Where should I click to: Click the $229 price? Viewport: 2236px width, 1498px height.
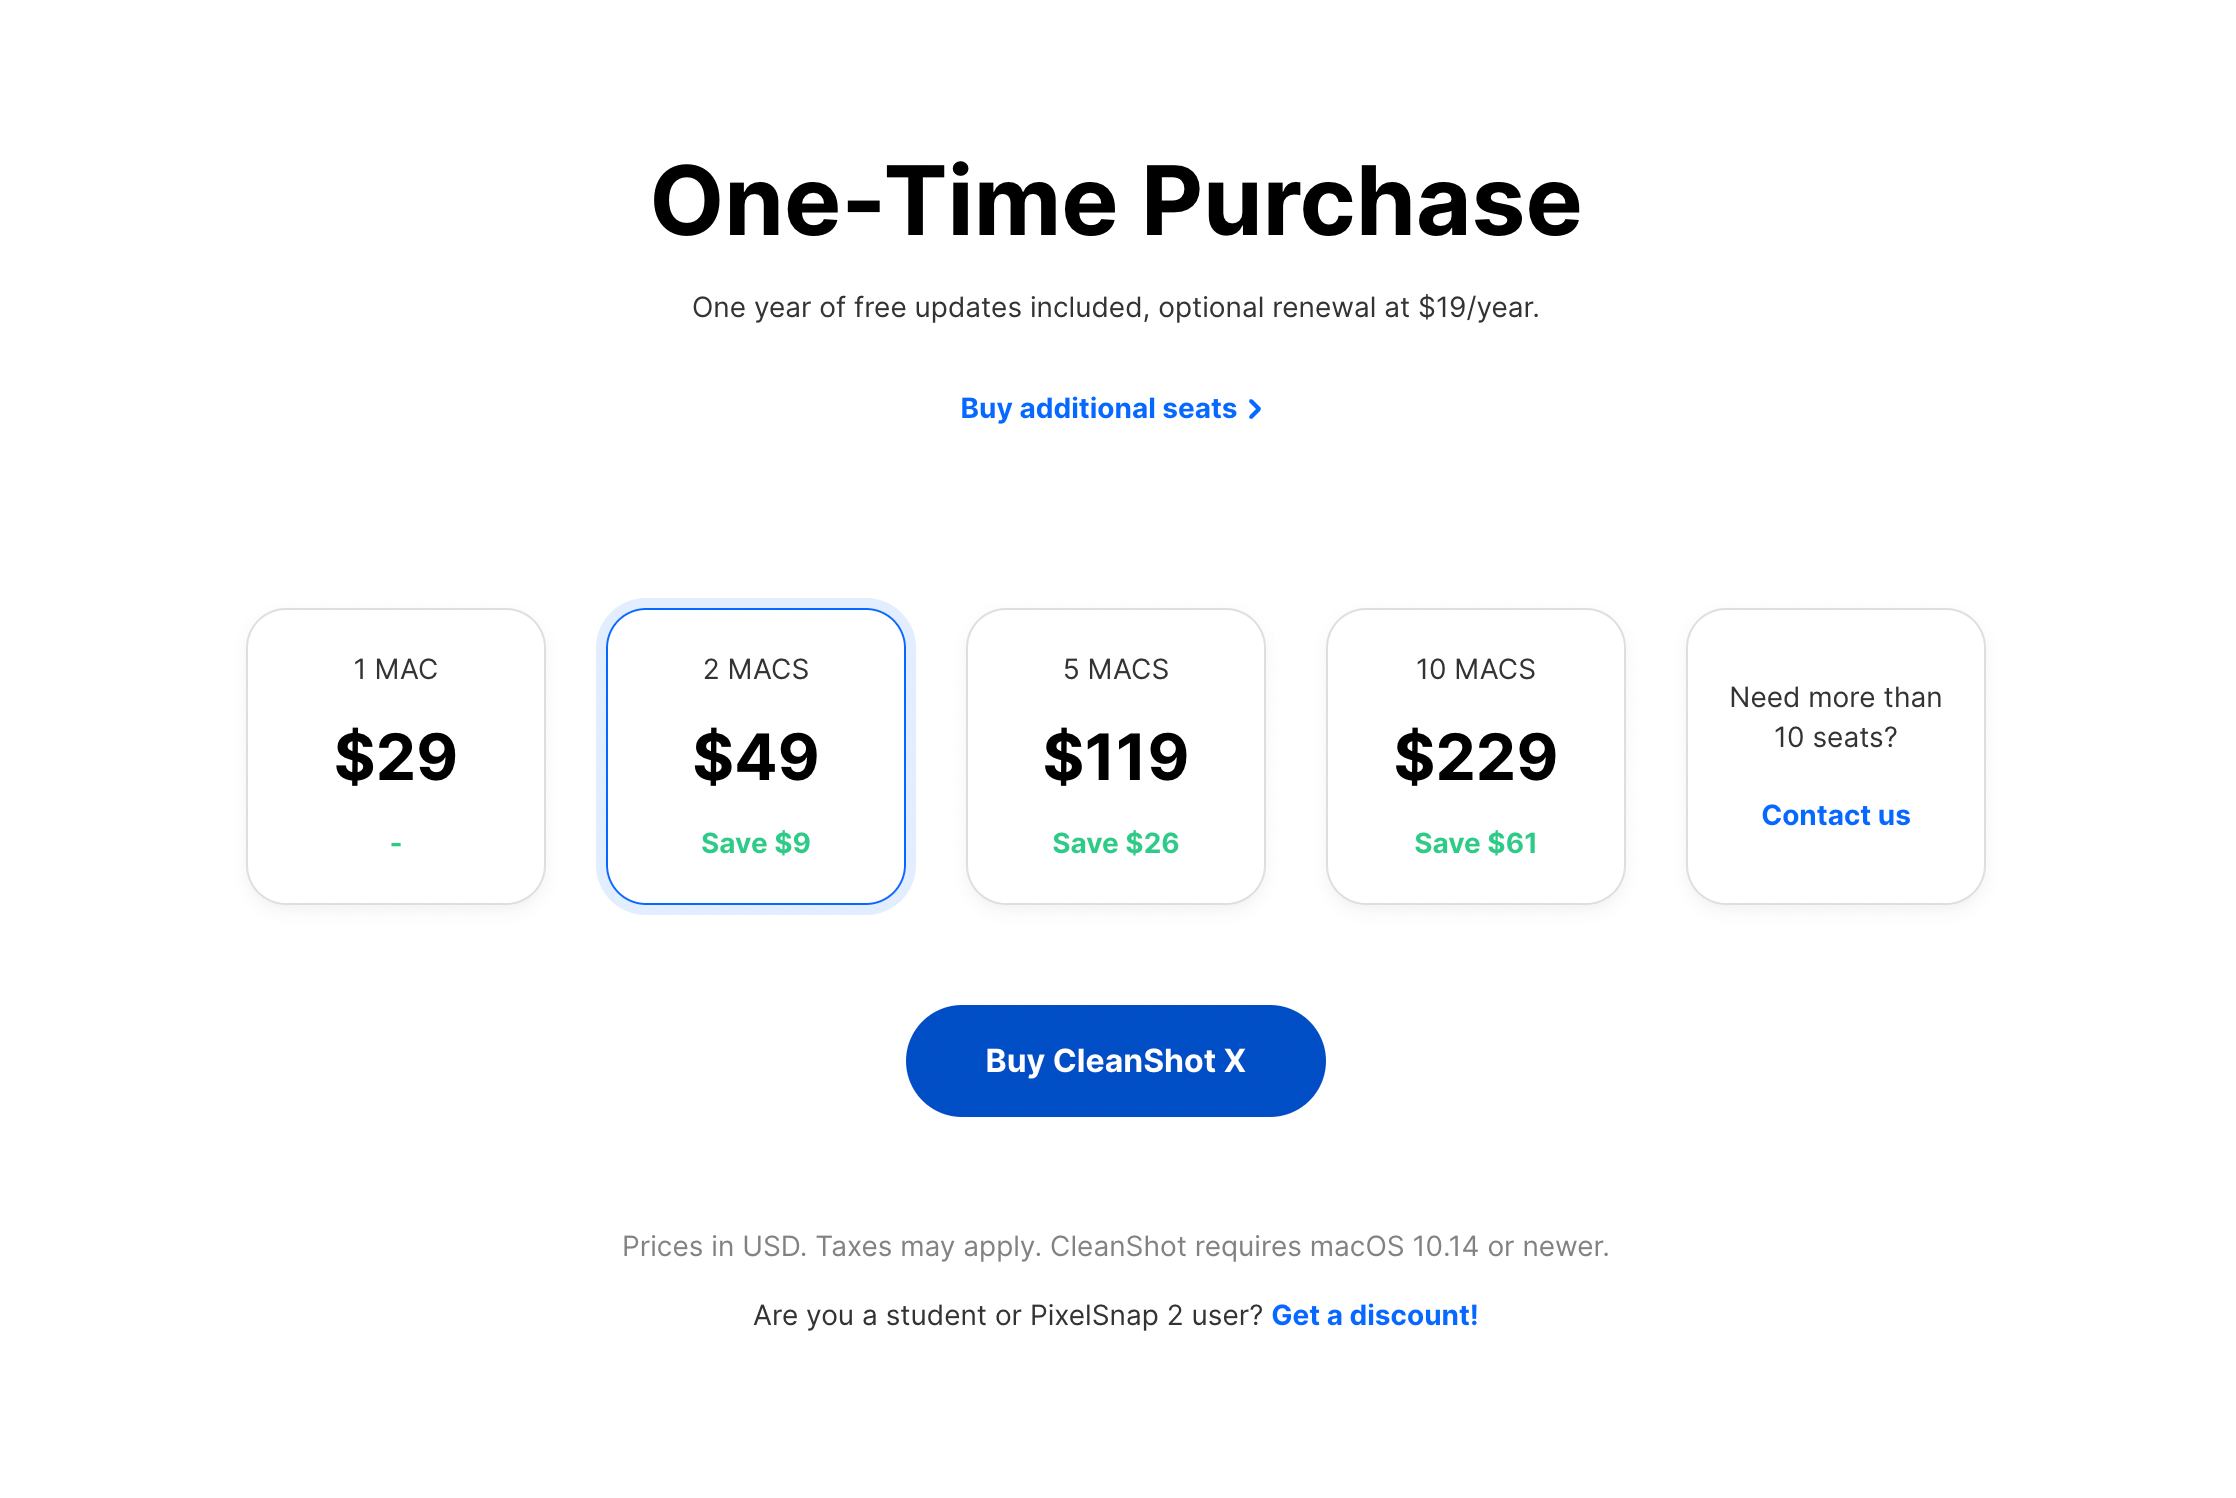pyautogui.click(x=1476, y=756)
